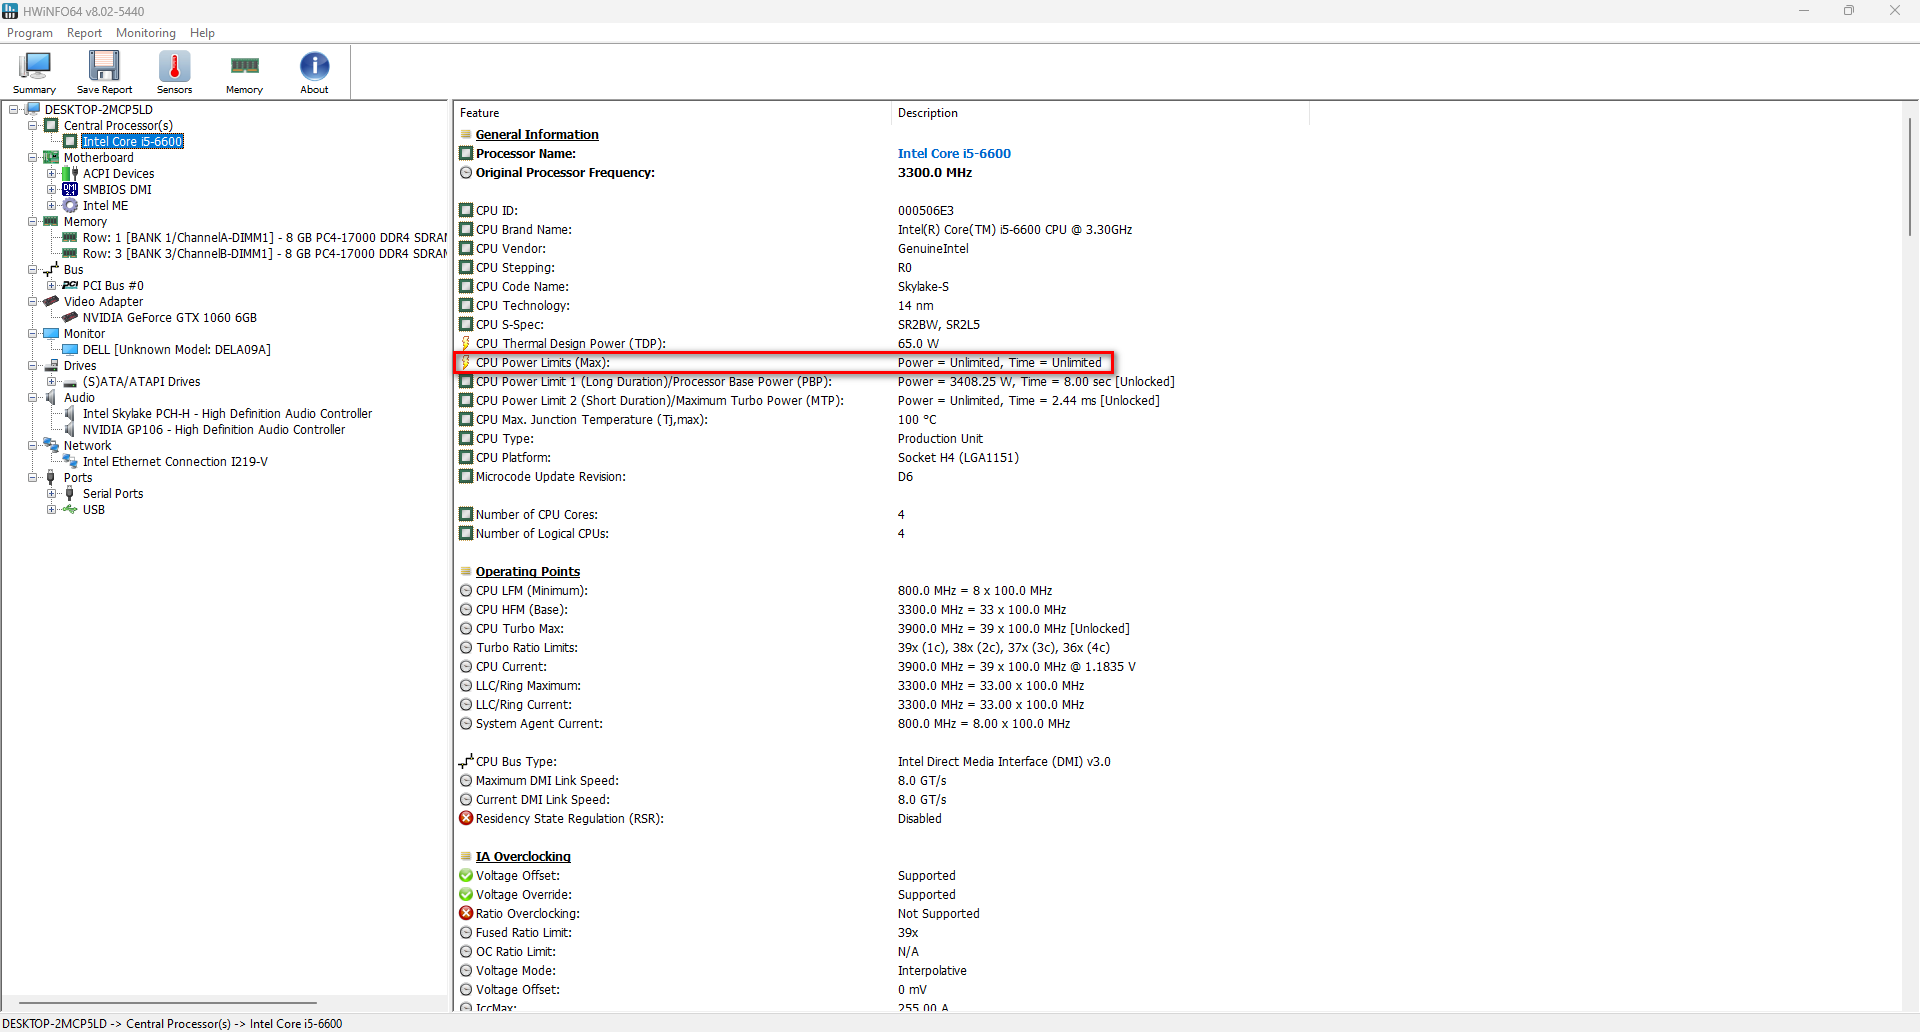Viewport: 1920px width, 1032px height.
Task: Click the Intel ME gear icon
Action: [70, 205]
